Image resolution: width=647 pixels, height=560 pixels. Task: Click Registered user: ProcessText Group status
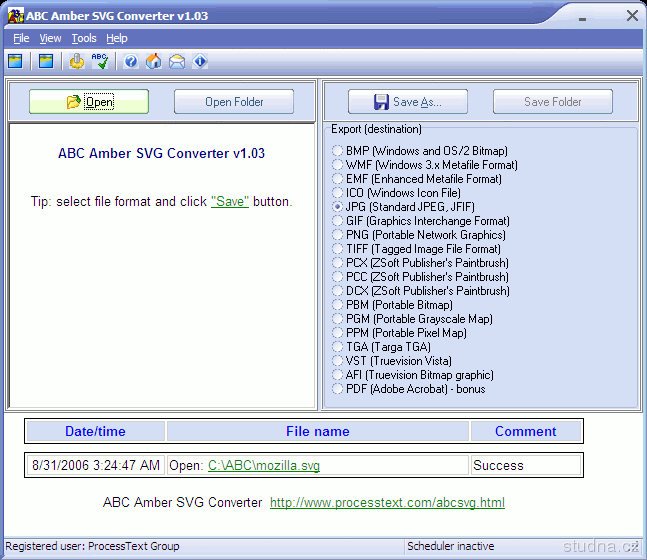click(92, 546)
